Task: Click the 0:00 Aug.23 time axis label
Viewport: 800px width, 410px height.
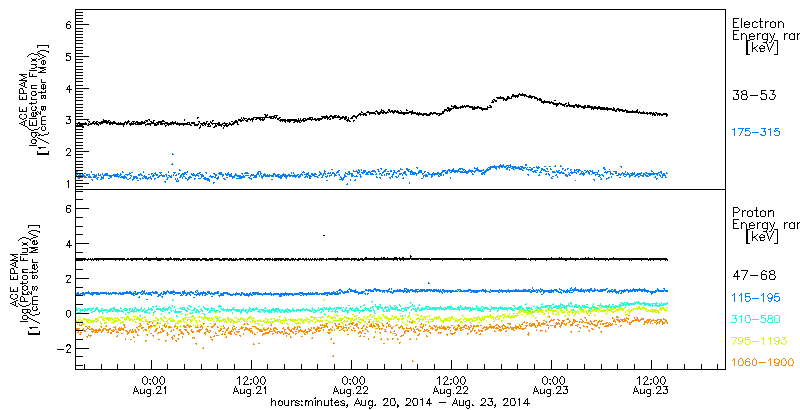Action: click(552, 386)
